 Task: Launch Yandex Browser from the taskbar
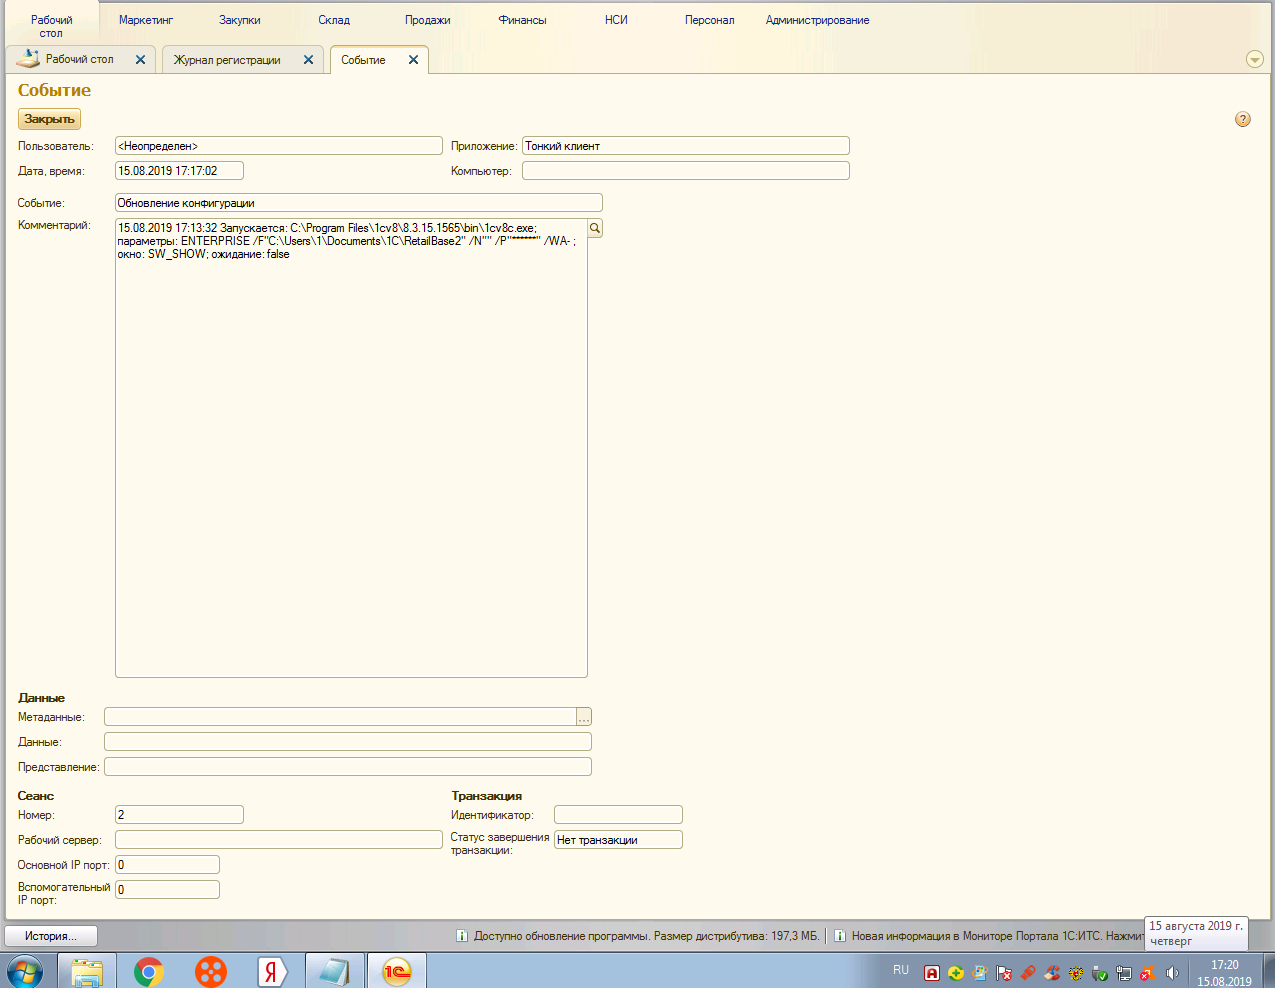[272, 971]
